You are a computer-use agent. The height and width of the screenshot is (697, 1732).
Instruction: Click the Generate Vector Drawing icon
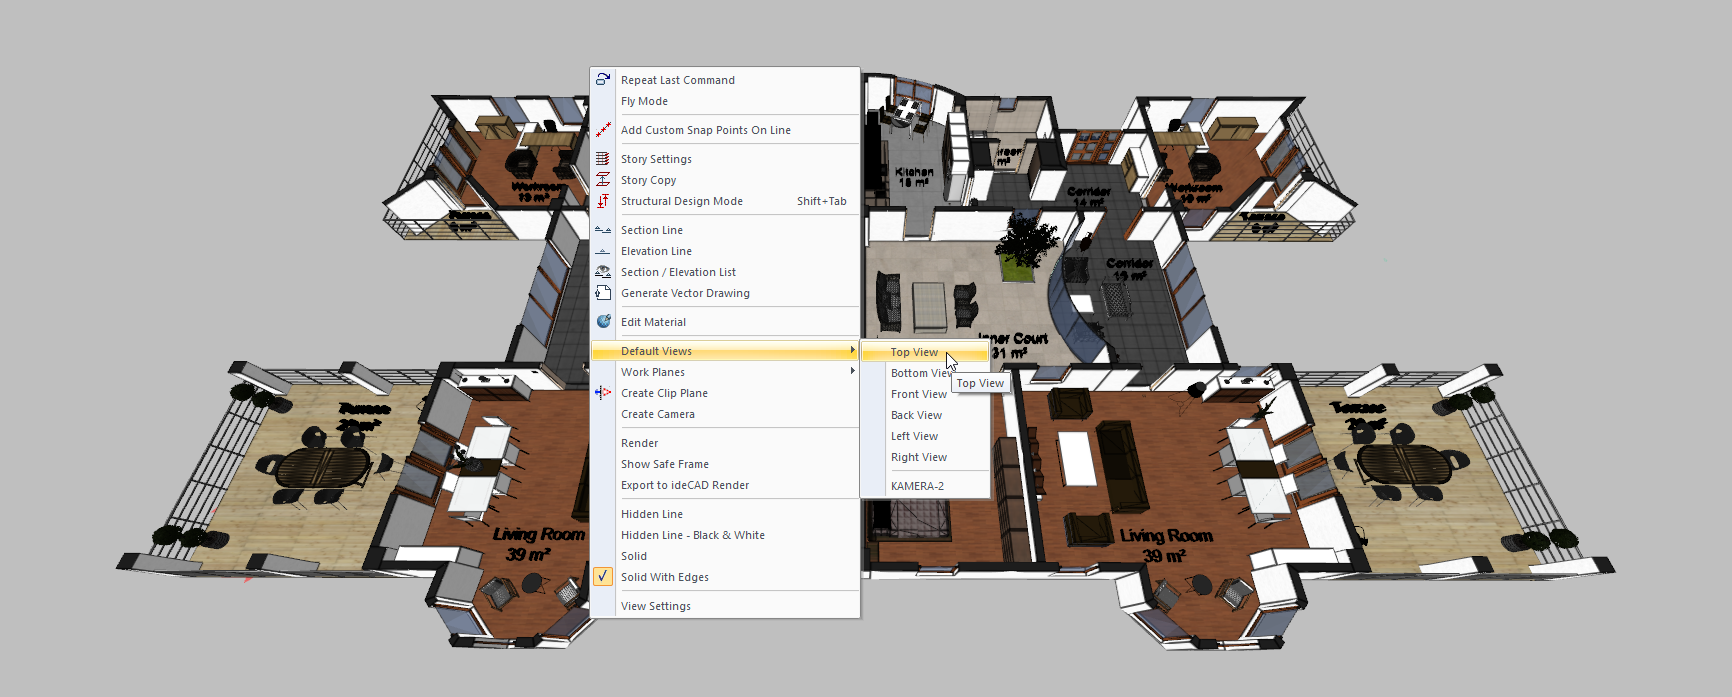[603, 293]
